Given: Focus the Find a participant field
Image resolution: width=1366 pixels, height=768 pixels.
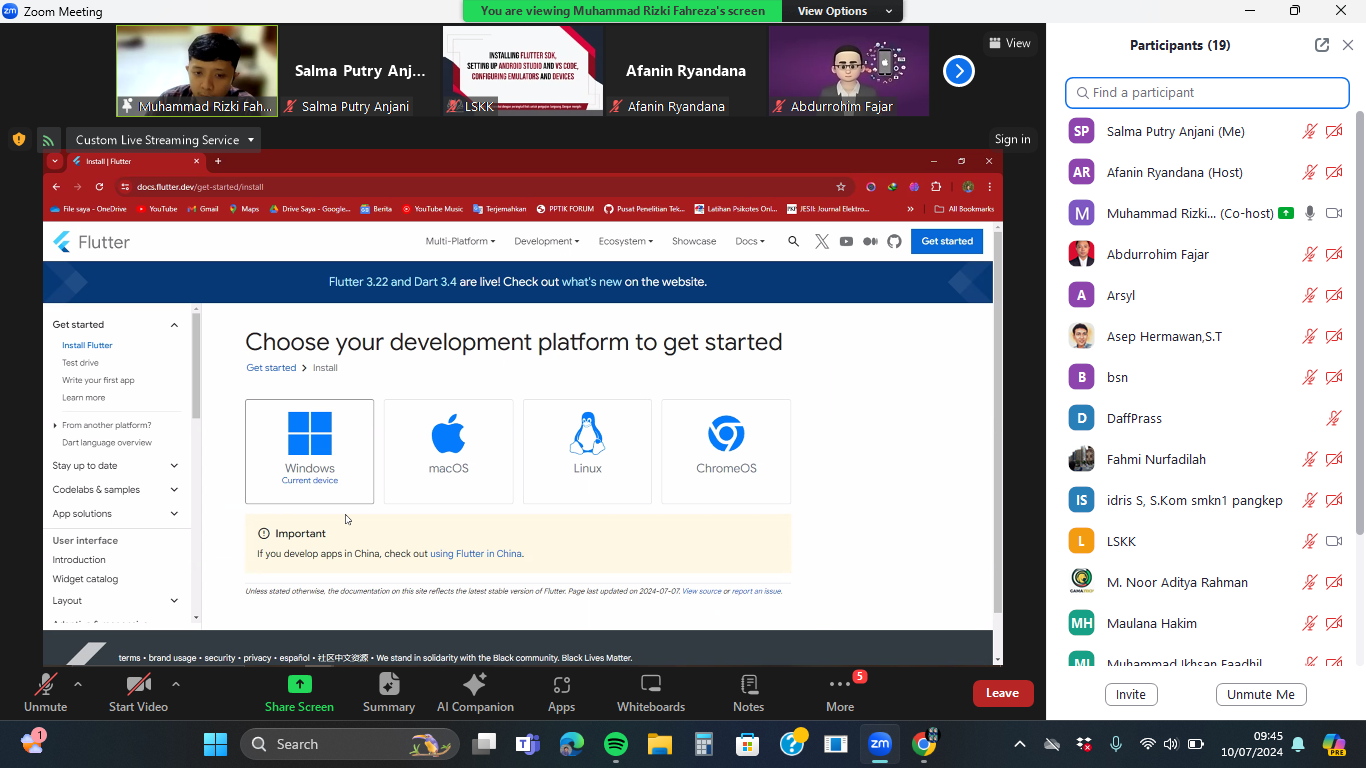Looking at the screenshot, I should click(x=1207, y=92).
